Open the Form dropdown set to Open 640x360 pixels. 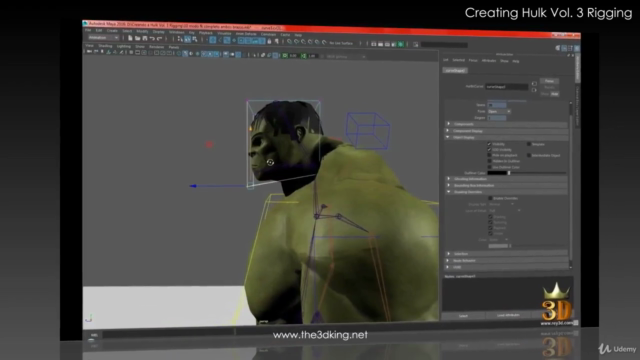(499, 111)
